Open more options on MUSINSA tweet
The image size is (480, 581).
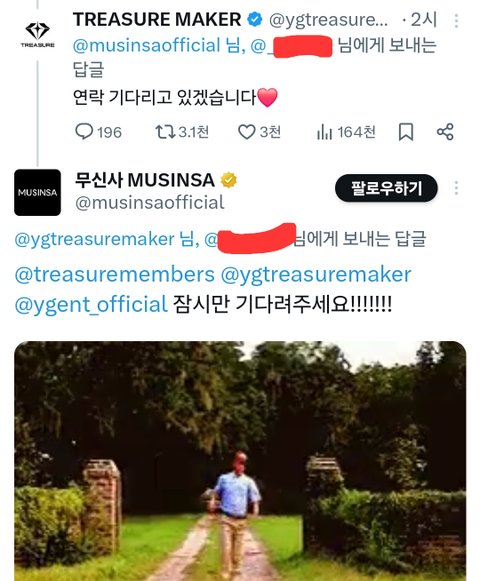pos(456,188)
